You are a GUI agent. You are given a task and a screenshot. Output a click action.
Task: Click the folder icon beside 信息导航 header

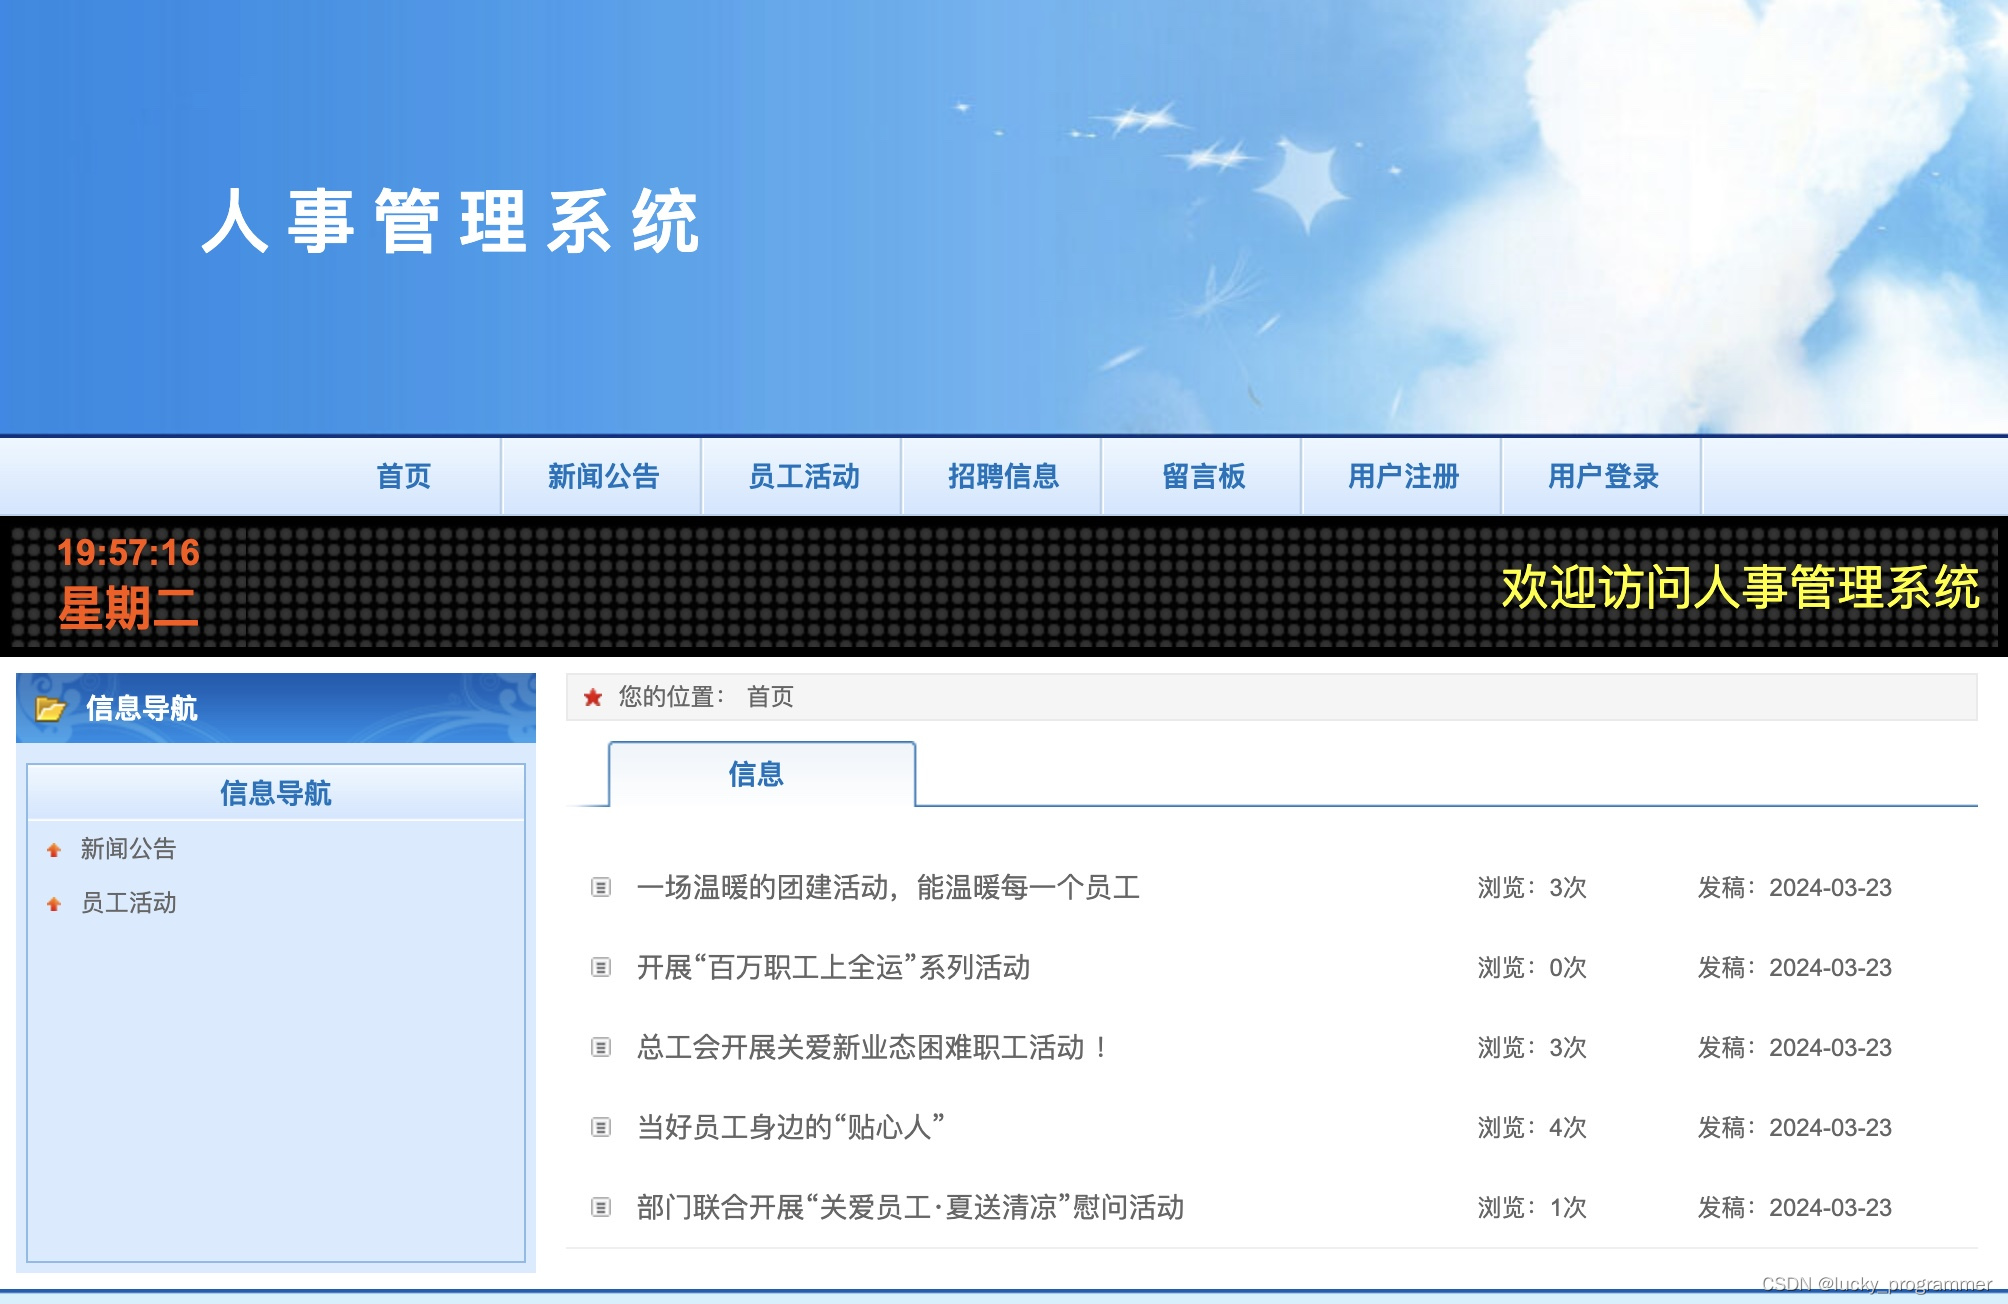[50, 709]
